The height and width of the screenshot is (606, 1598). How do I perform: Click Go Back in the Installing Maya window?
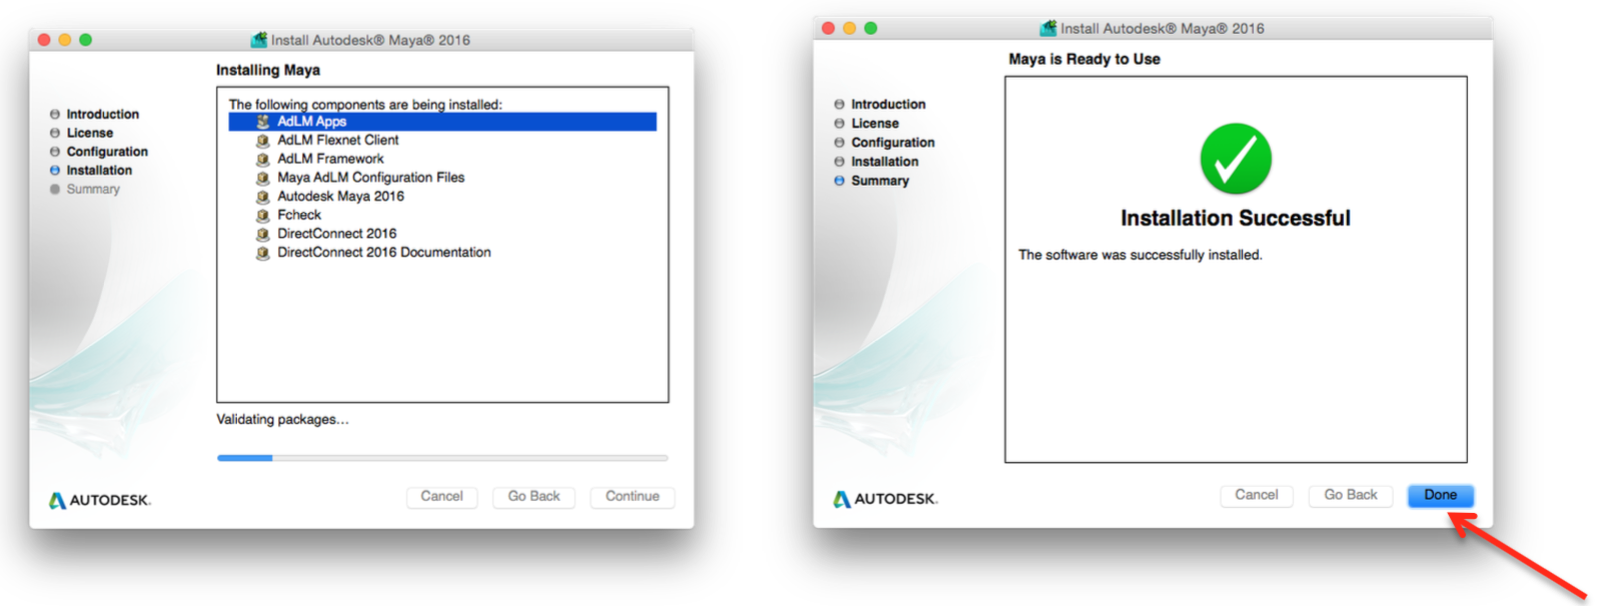click(534, 497)
